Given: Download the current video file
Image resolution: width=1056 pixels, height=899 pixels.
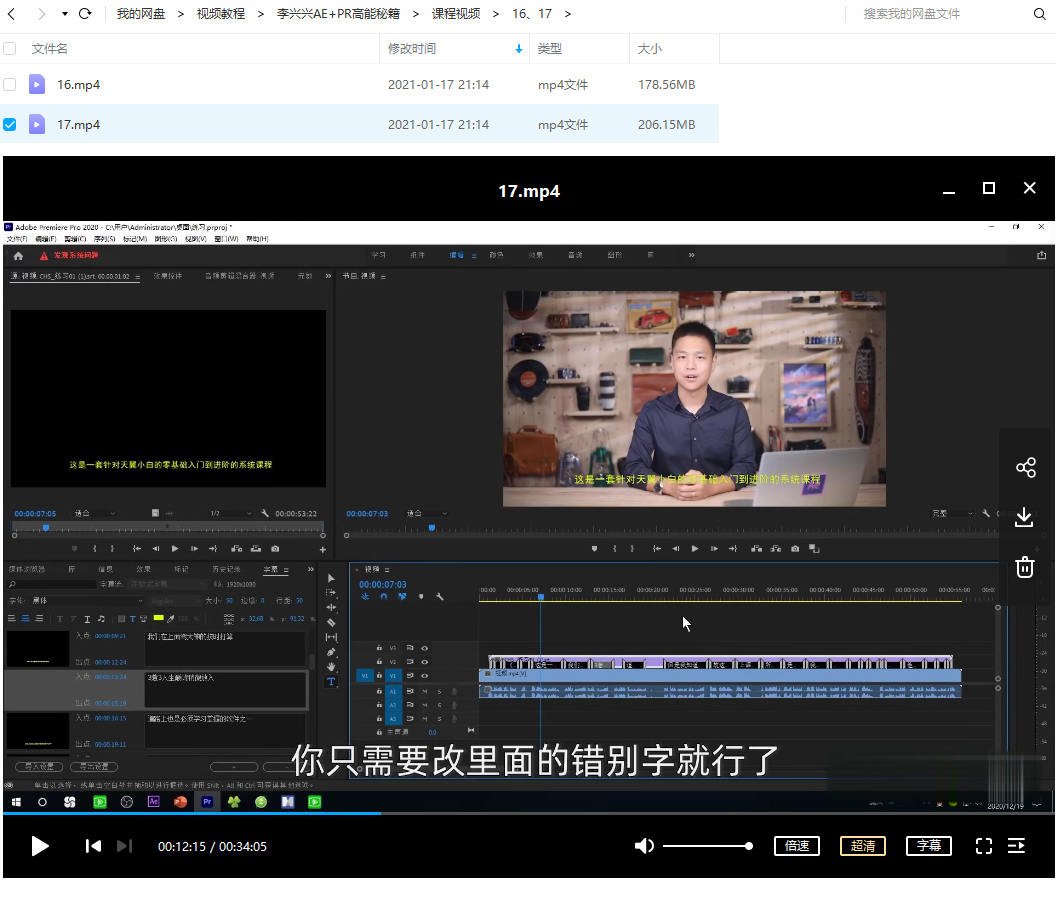Looking at the screenshot, I should [x=1024, y=517].
